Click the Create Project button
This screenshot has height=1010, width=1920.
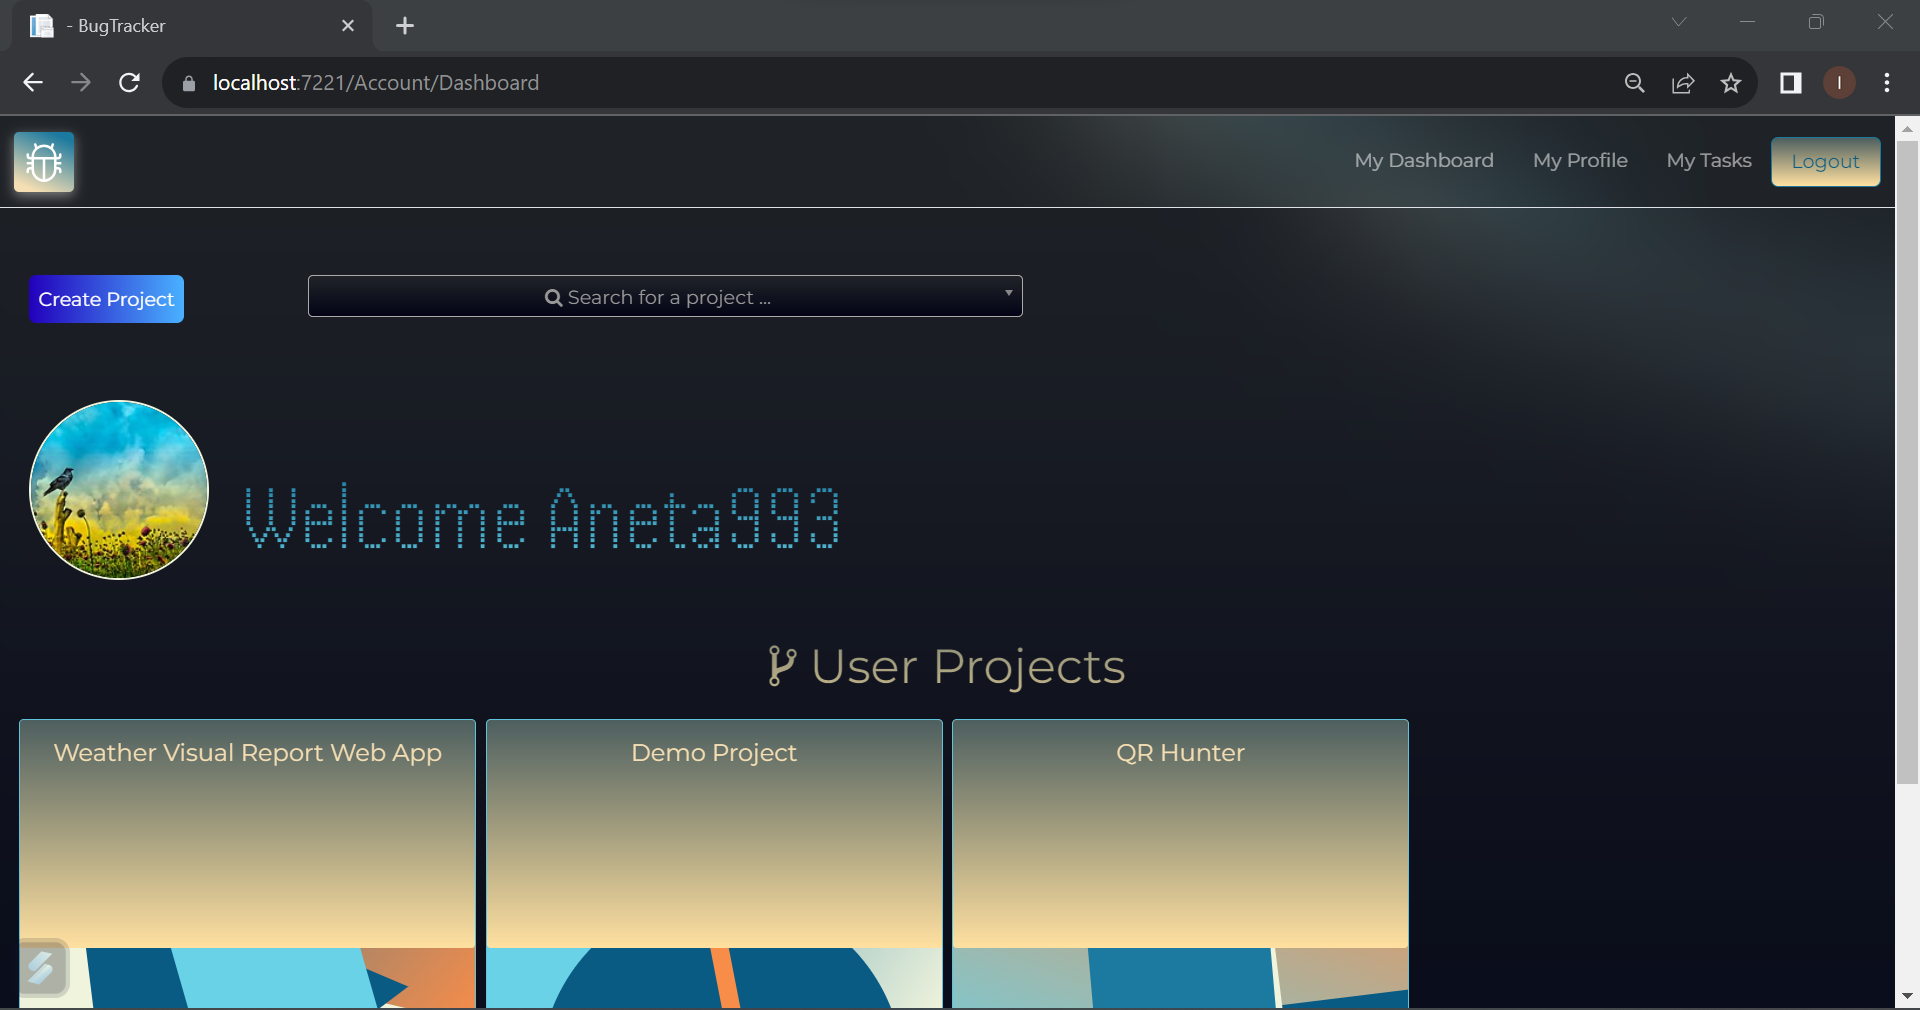pos(107,299)
